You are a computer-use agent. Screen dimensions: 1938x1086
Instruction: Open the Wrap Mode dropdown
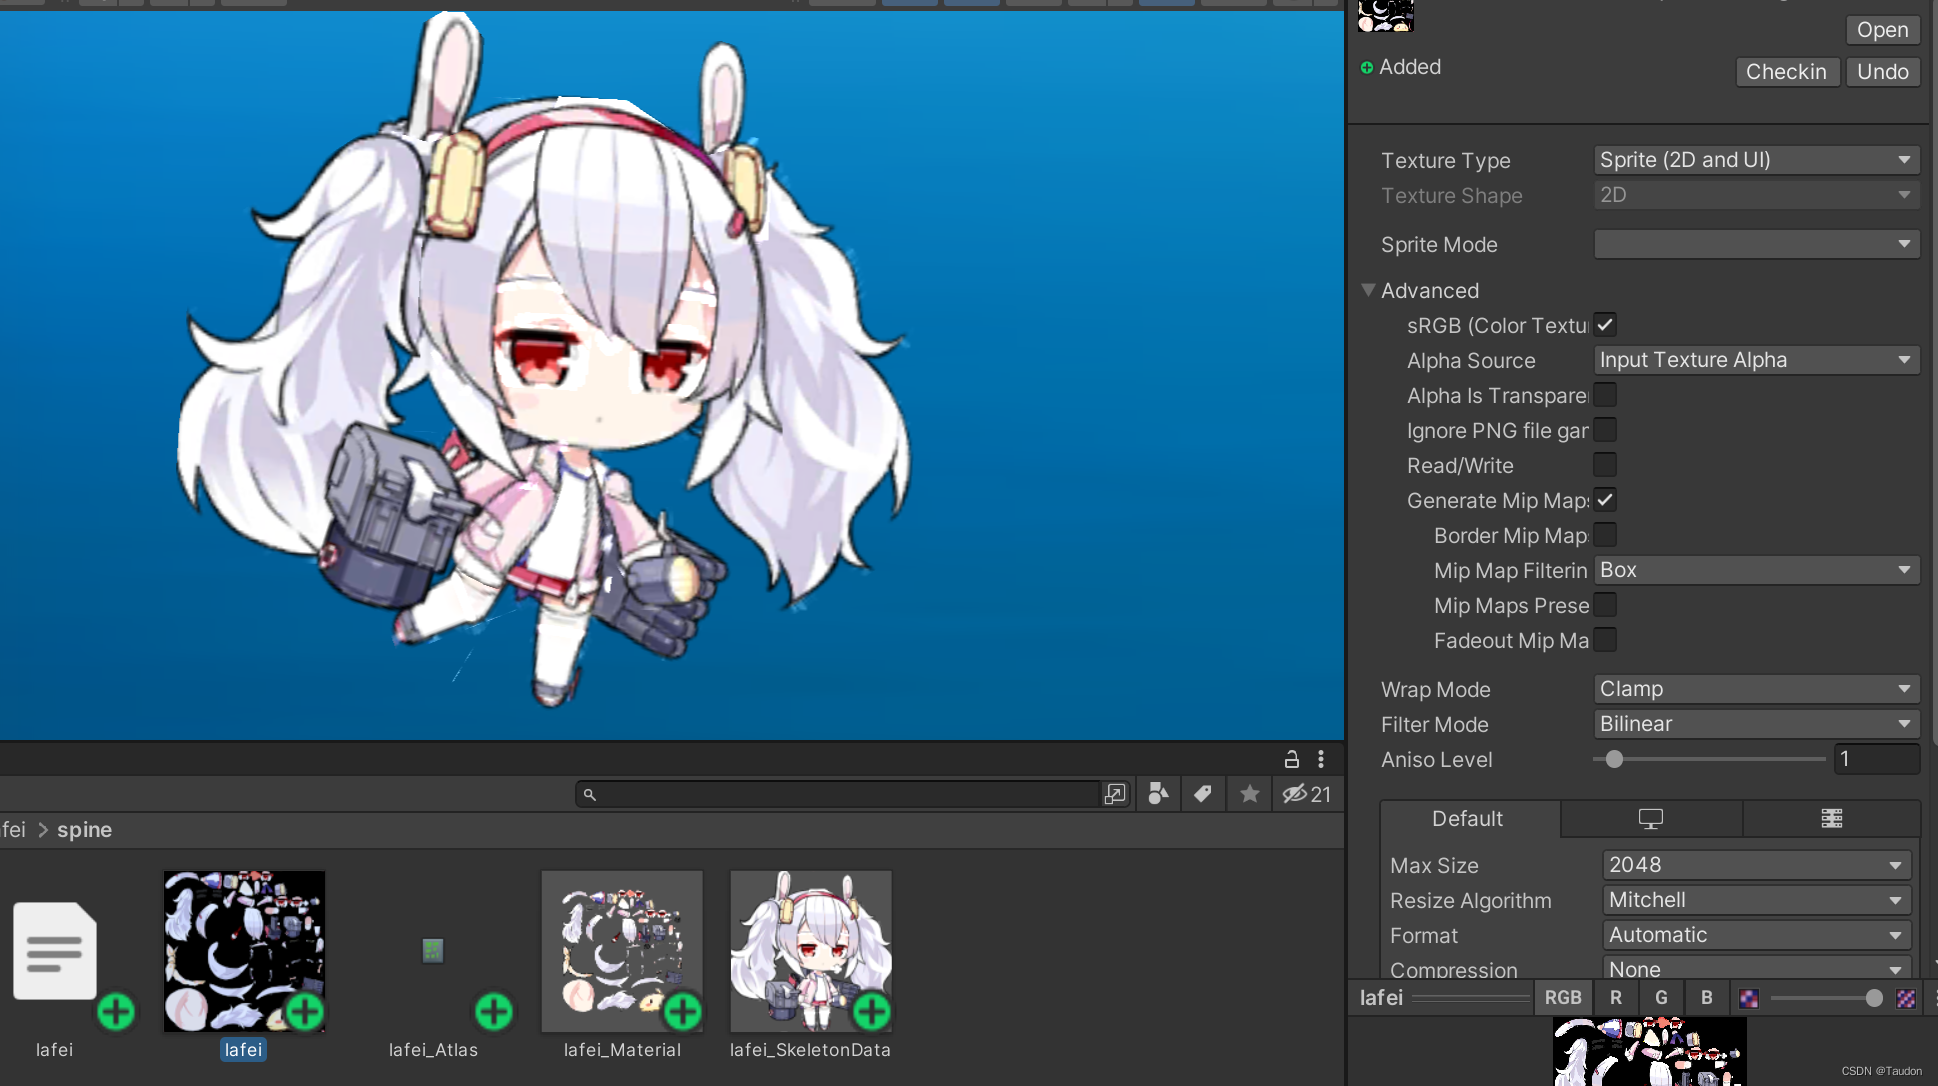click(x=1756, y=689)
